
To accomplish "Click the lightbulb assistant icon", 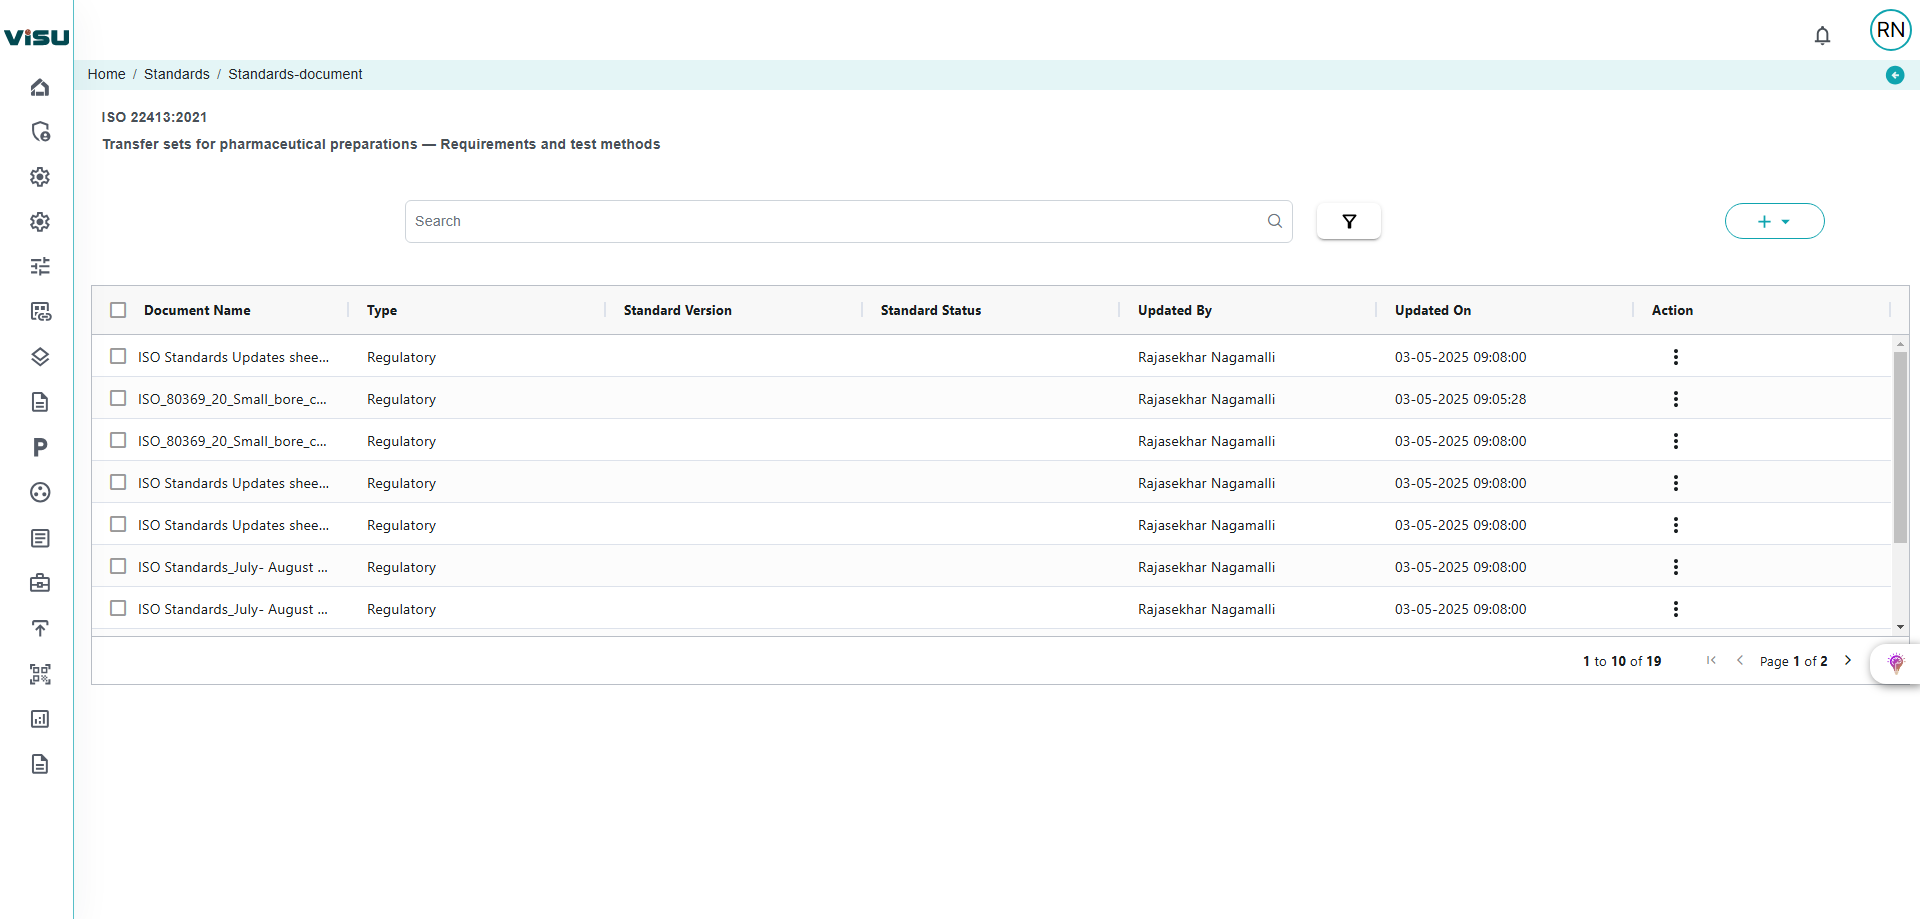I will [x=1895, y=663].
